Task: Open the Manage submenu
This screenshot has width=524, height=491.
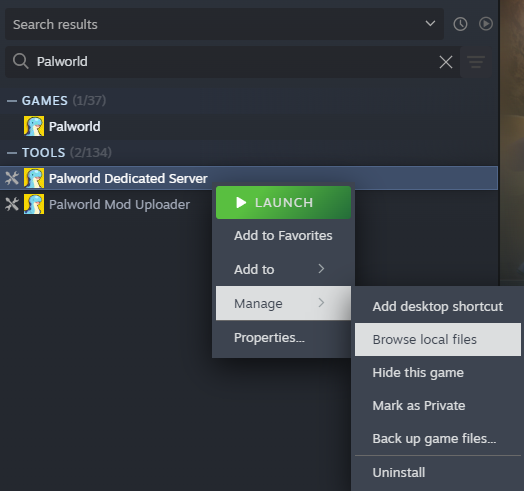Action: (x=283, y=303)
